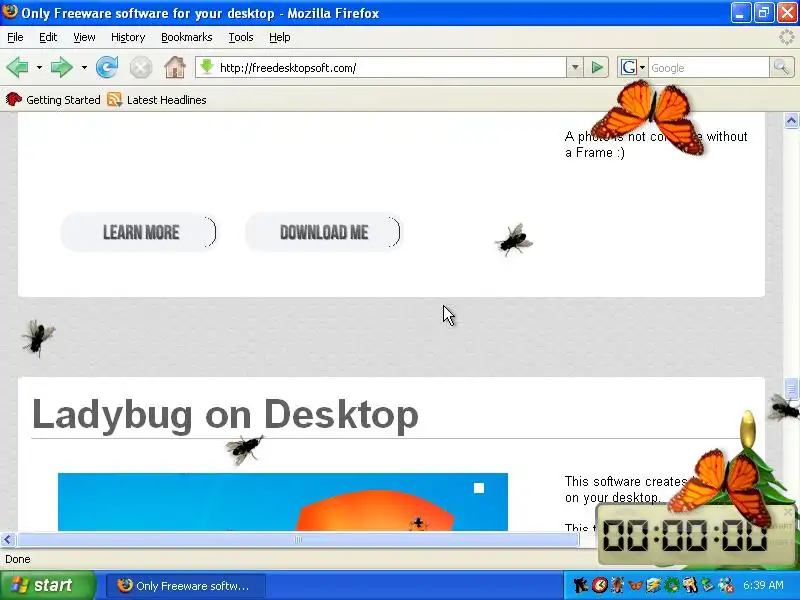This screenshot has height=600, width=800.
Task: Click the Done status bar text
Action: click(18, 559)
